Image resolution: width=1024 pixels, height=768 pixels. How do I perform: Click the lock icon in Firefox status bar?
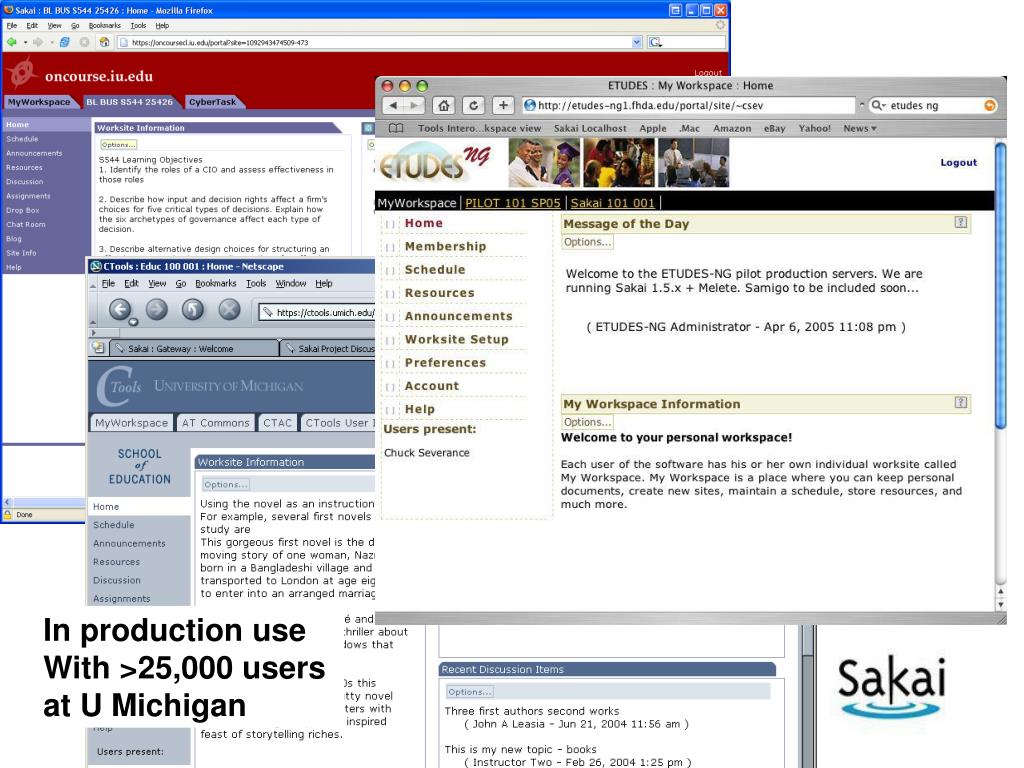(8, 515)
